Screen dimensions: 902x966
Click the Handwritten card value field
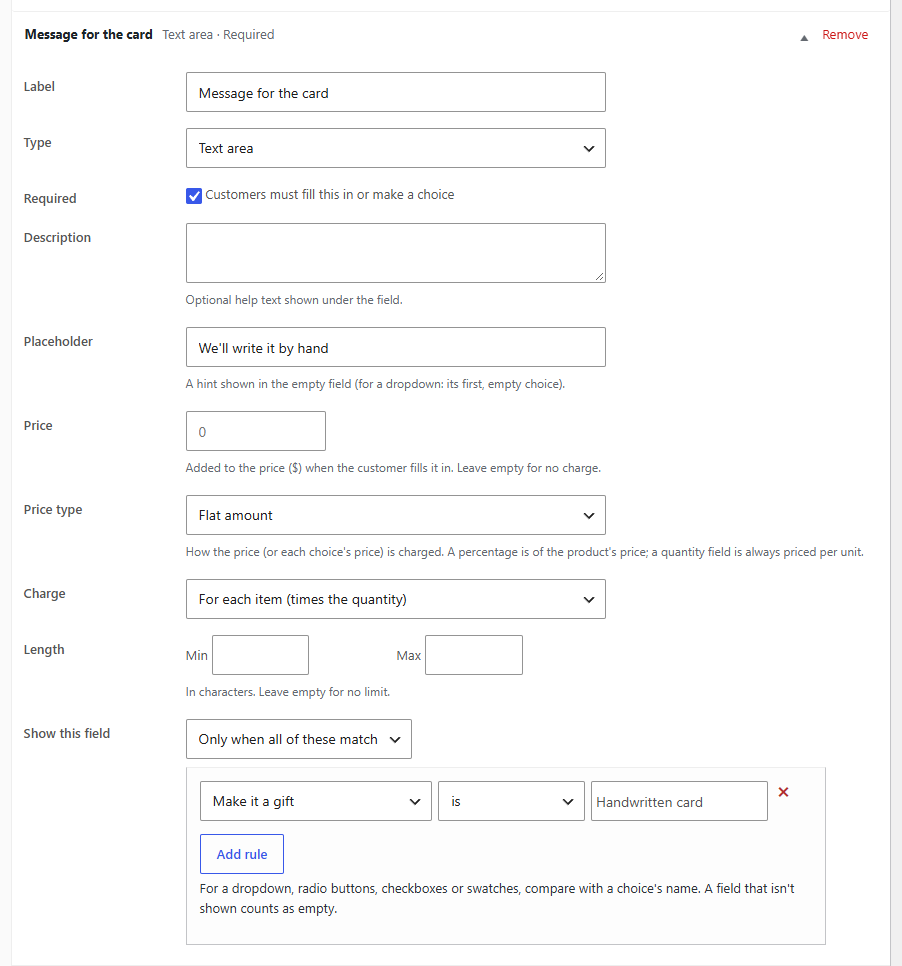(x=679, y=801)
